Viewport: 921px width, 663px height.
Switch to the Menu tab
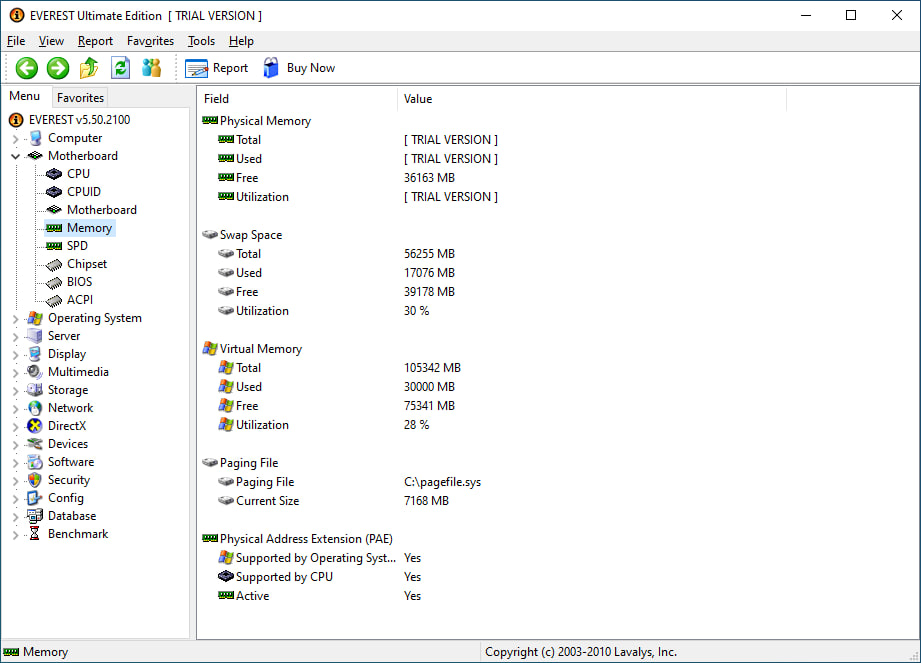(25, 96)
